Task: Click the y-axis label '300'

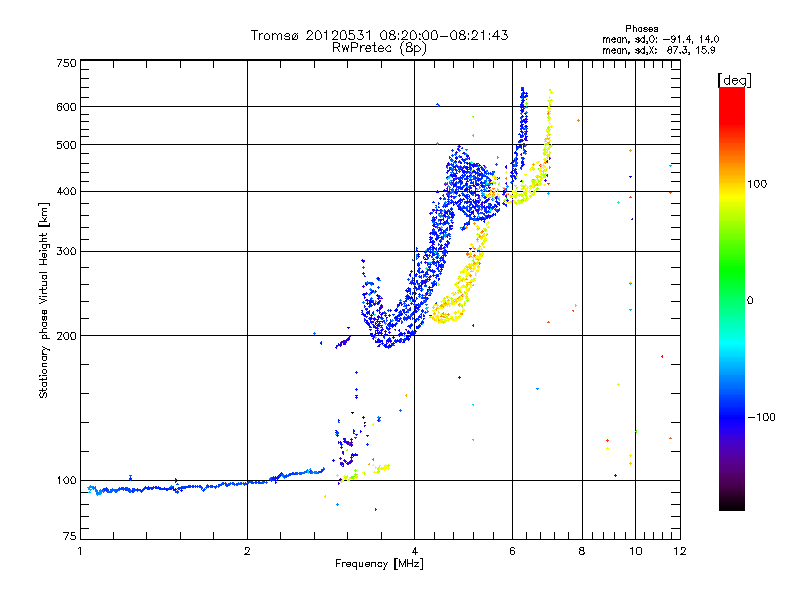Action: point(66,252)
